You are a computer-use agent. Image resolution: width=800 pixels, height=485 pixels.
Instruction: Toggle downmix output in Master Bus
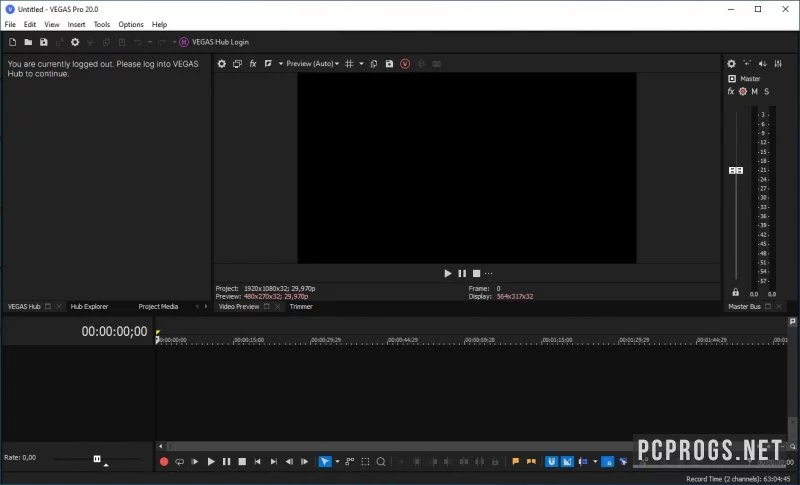coord(747,63)
